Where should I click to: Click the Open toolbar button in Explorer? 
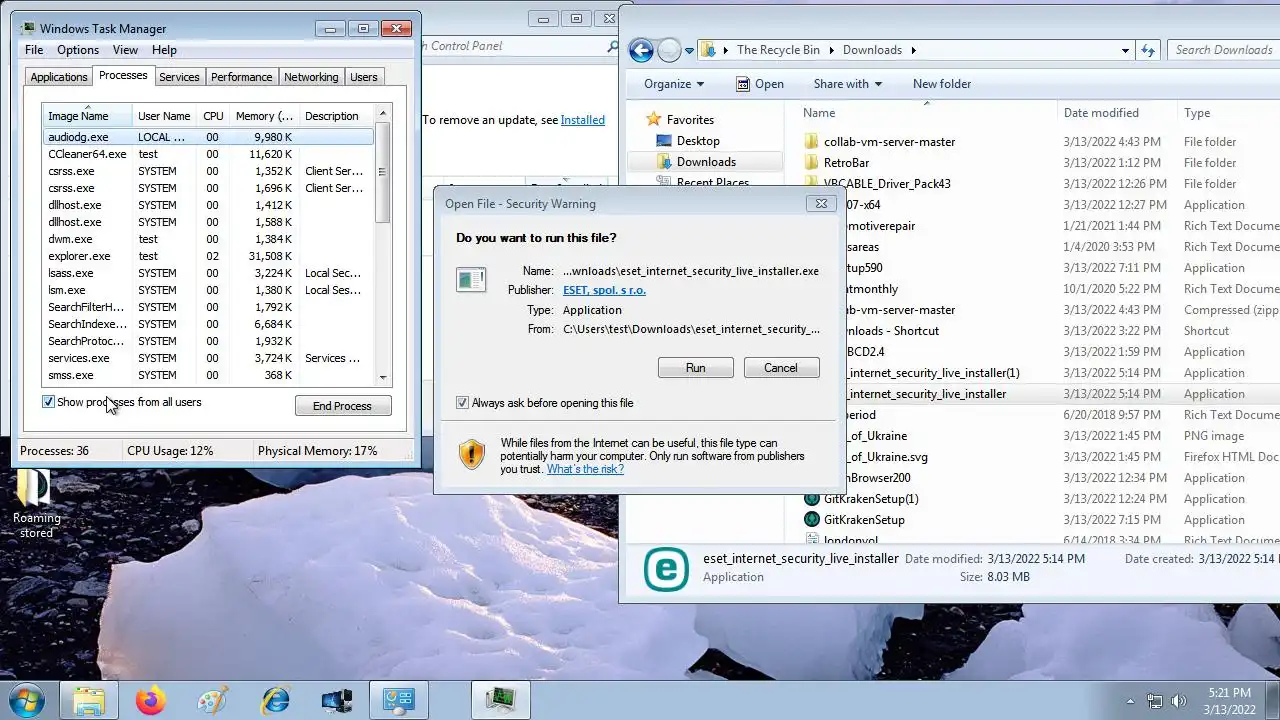pyautogui.click(x=759, y=84)
